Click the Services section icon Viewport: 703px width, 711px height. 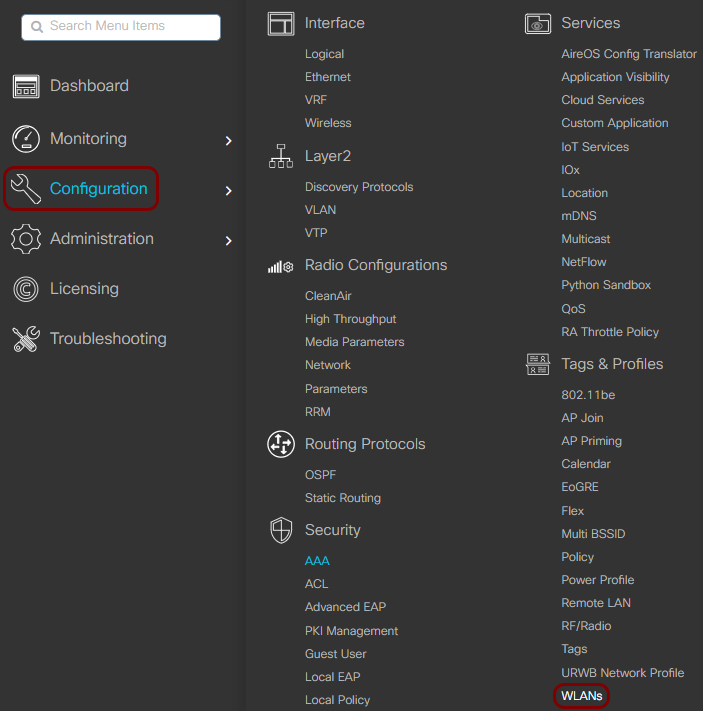click(x=538, y=24)
